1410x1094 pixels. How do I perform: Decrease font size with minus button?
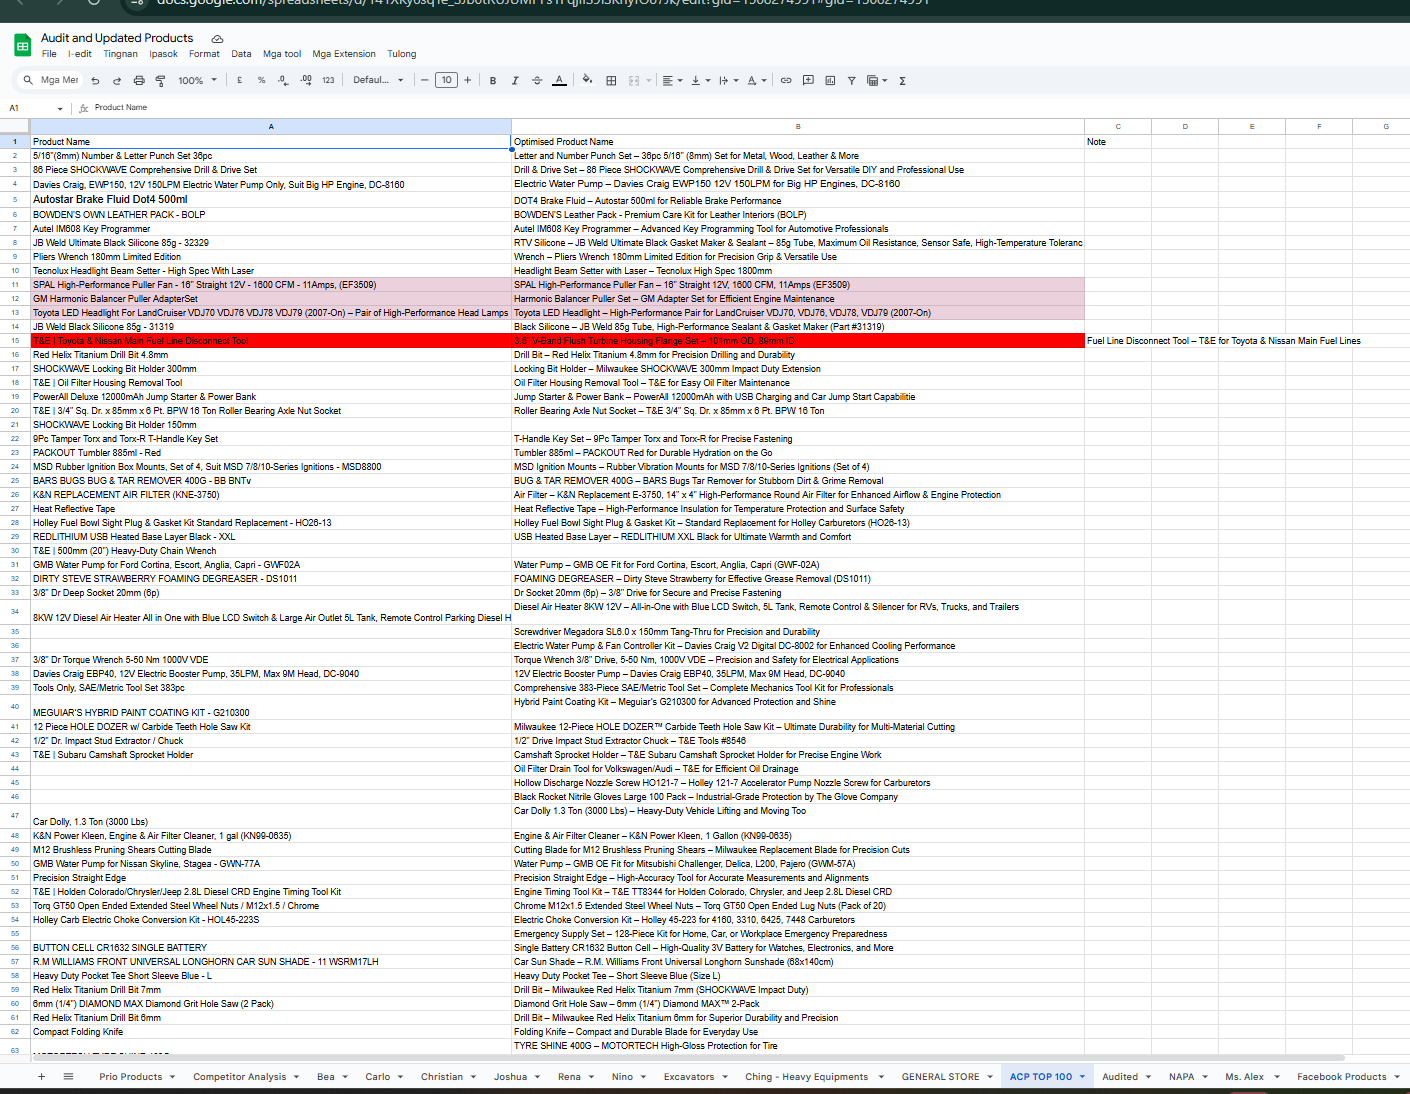[425, 80]
